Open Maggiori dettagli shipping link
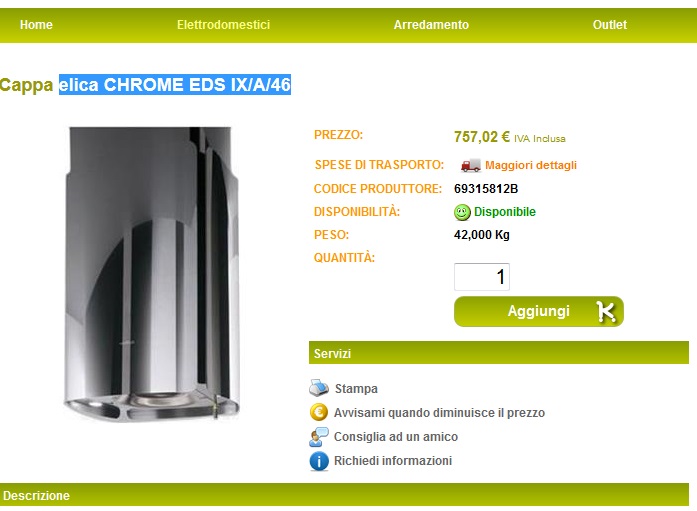697x511 pixels. pos(531,165)
